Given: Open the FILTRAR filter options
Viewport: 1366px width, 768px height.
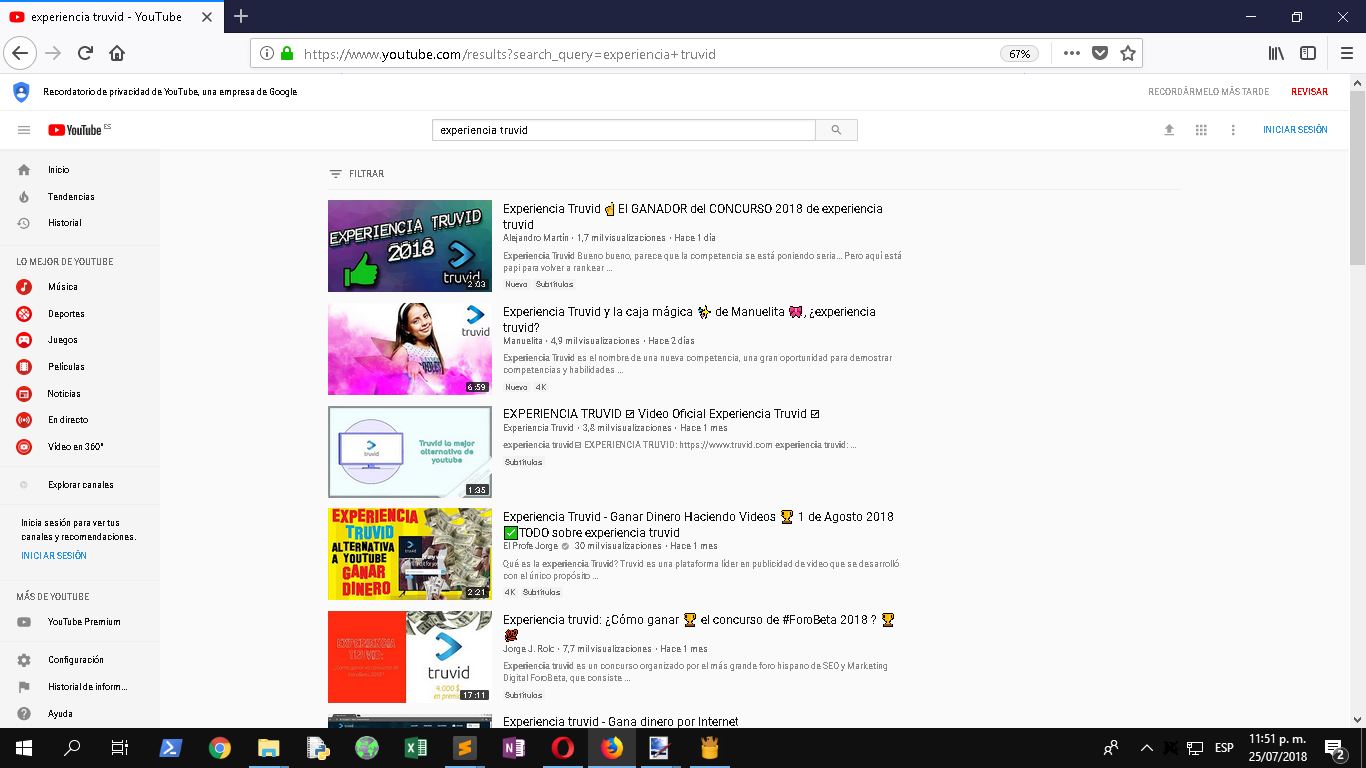Looking at the screenshot, I should coord(357,174).
